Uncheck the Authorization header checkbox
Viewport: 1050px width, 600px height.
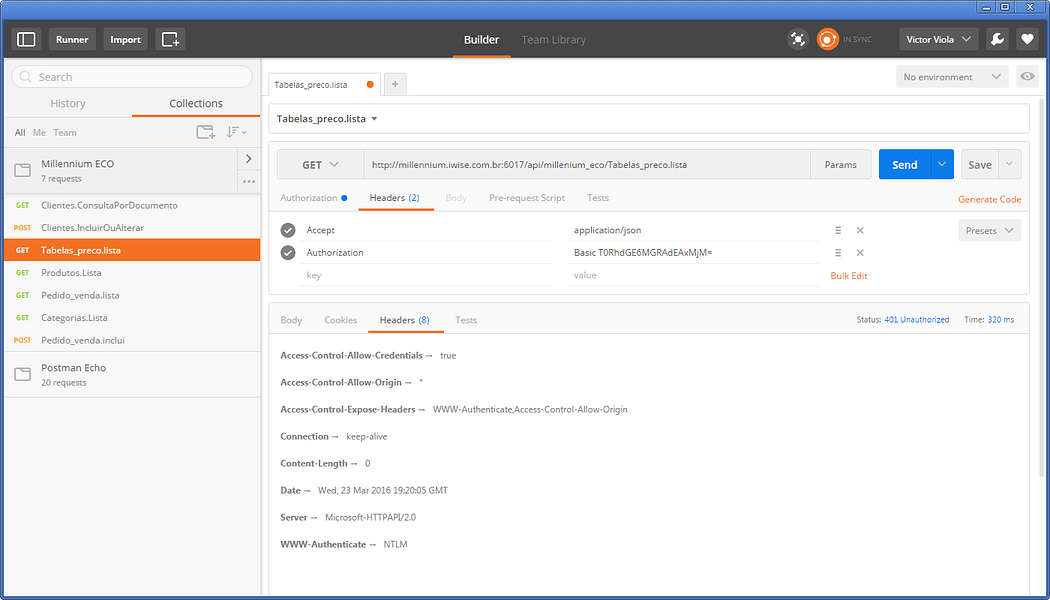pyautogui.click(x=288, y=252)
